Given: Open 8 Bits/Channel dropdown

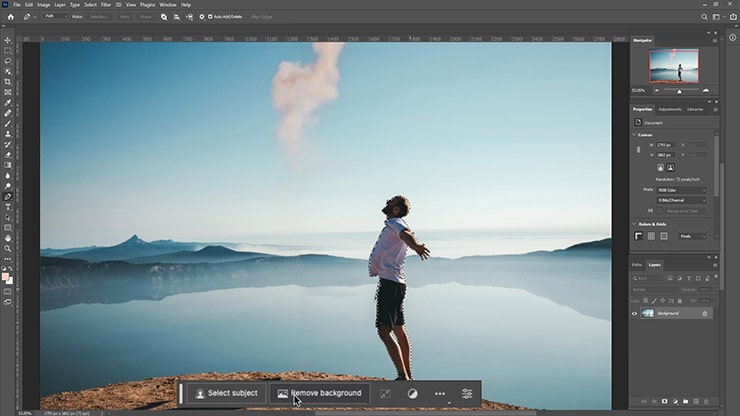Looking at the screenshot, I should (x=681, y=200).
